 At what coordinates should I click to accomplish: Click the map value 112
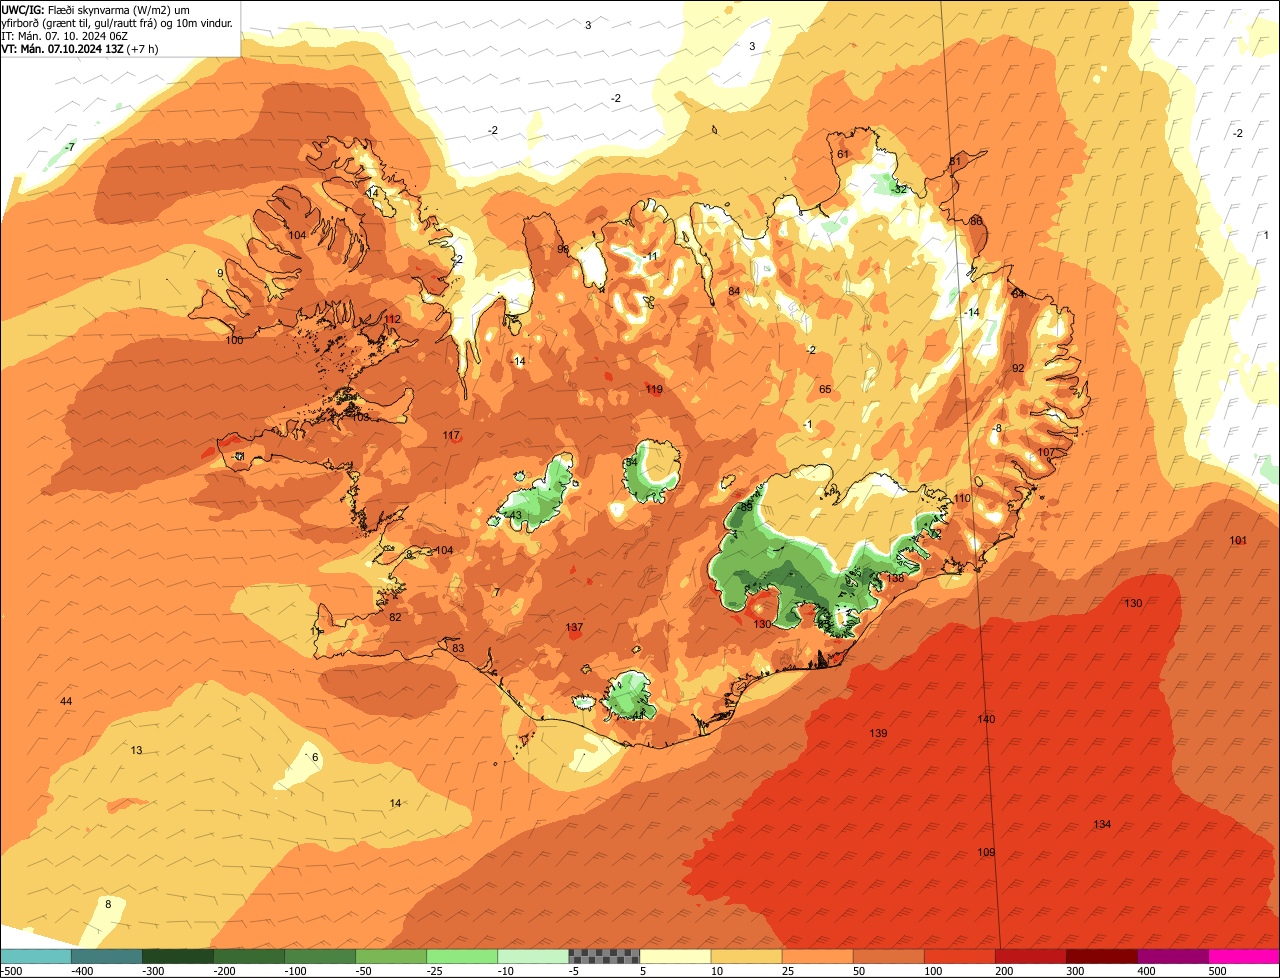[392, 319]
